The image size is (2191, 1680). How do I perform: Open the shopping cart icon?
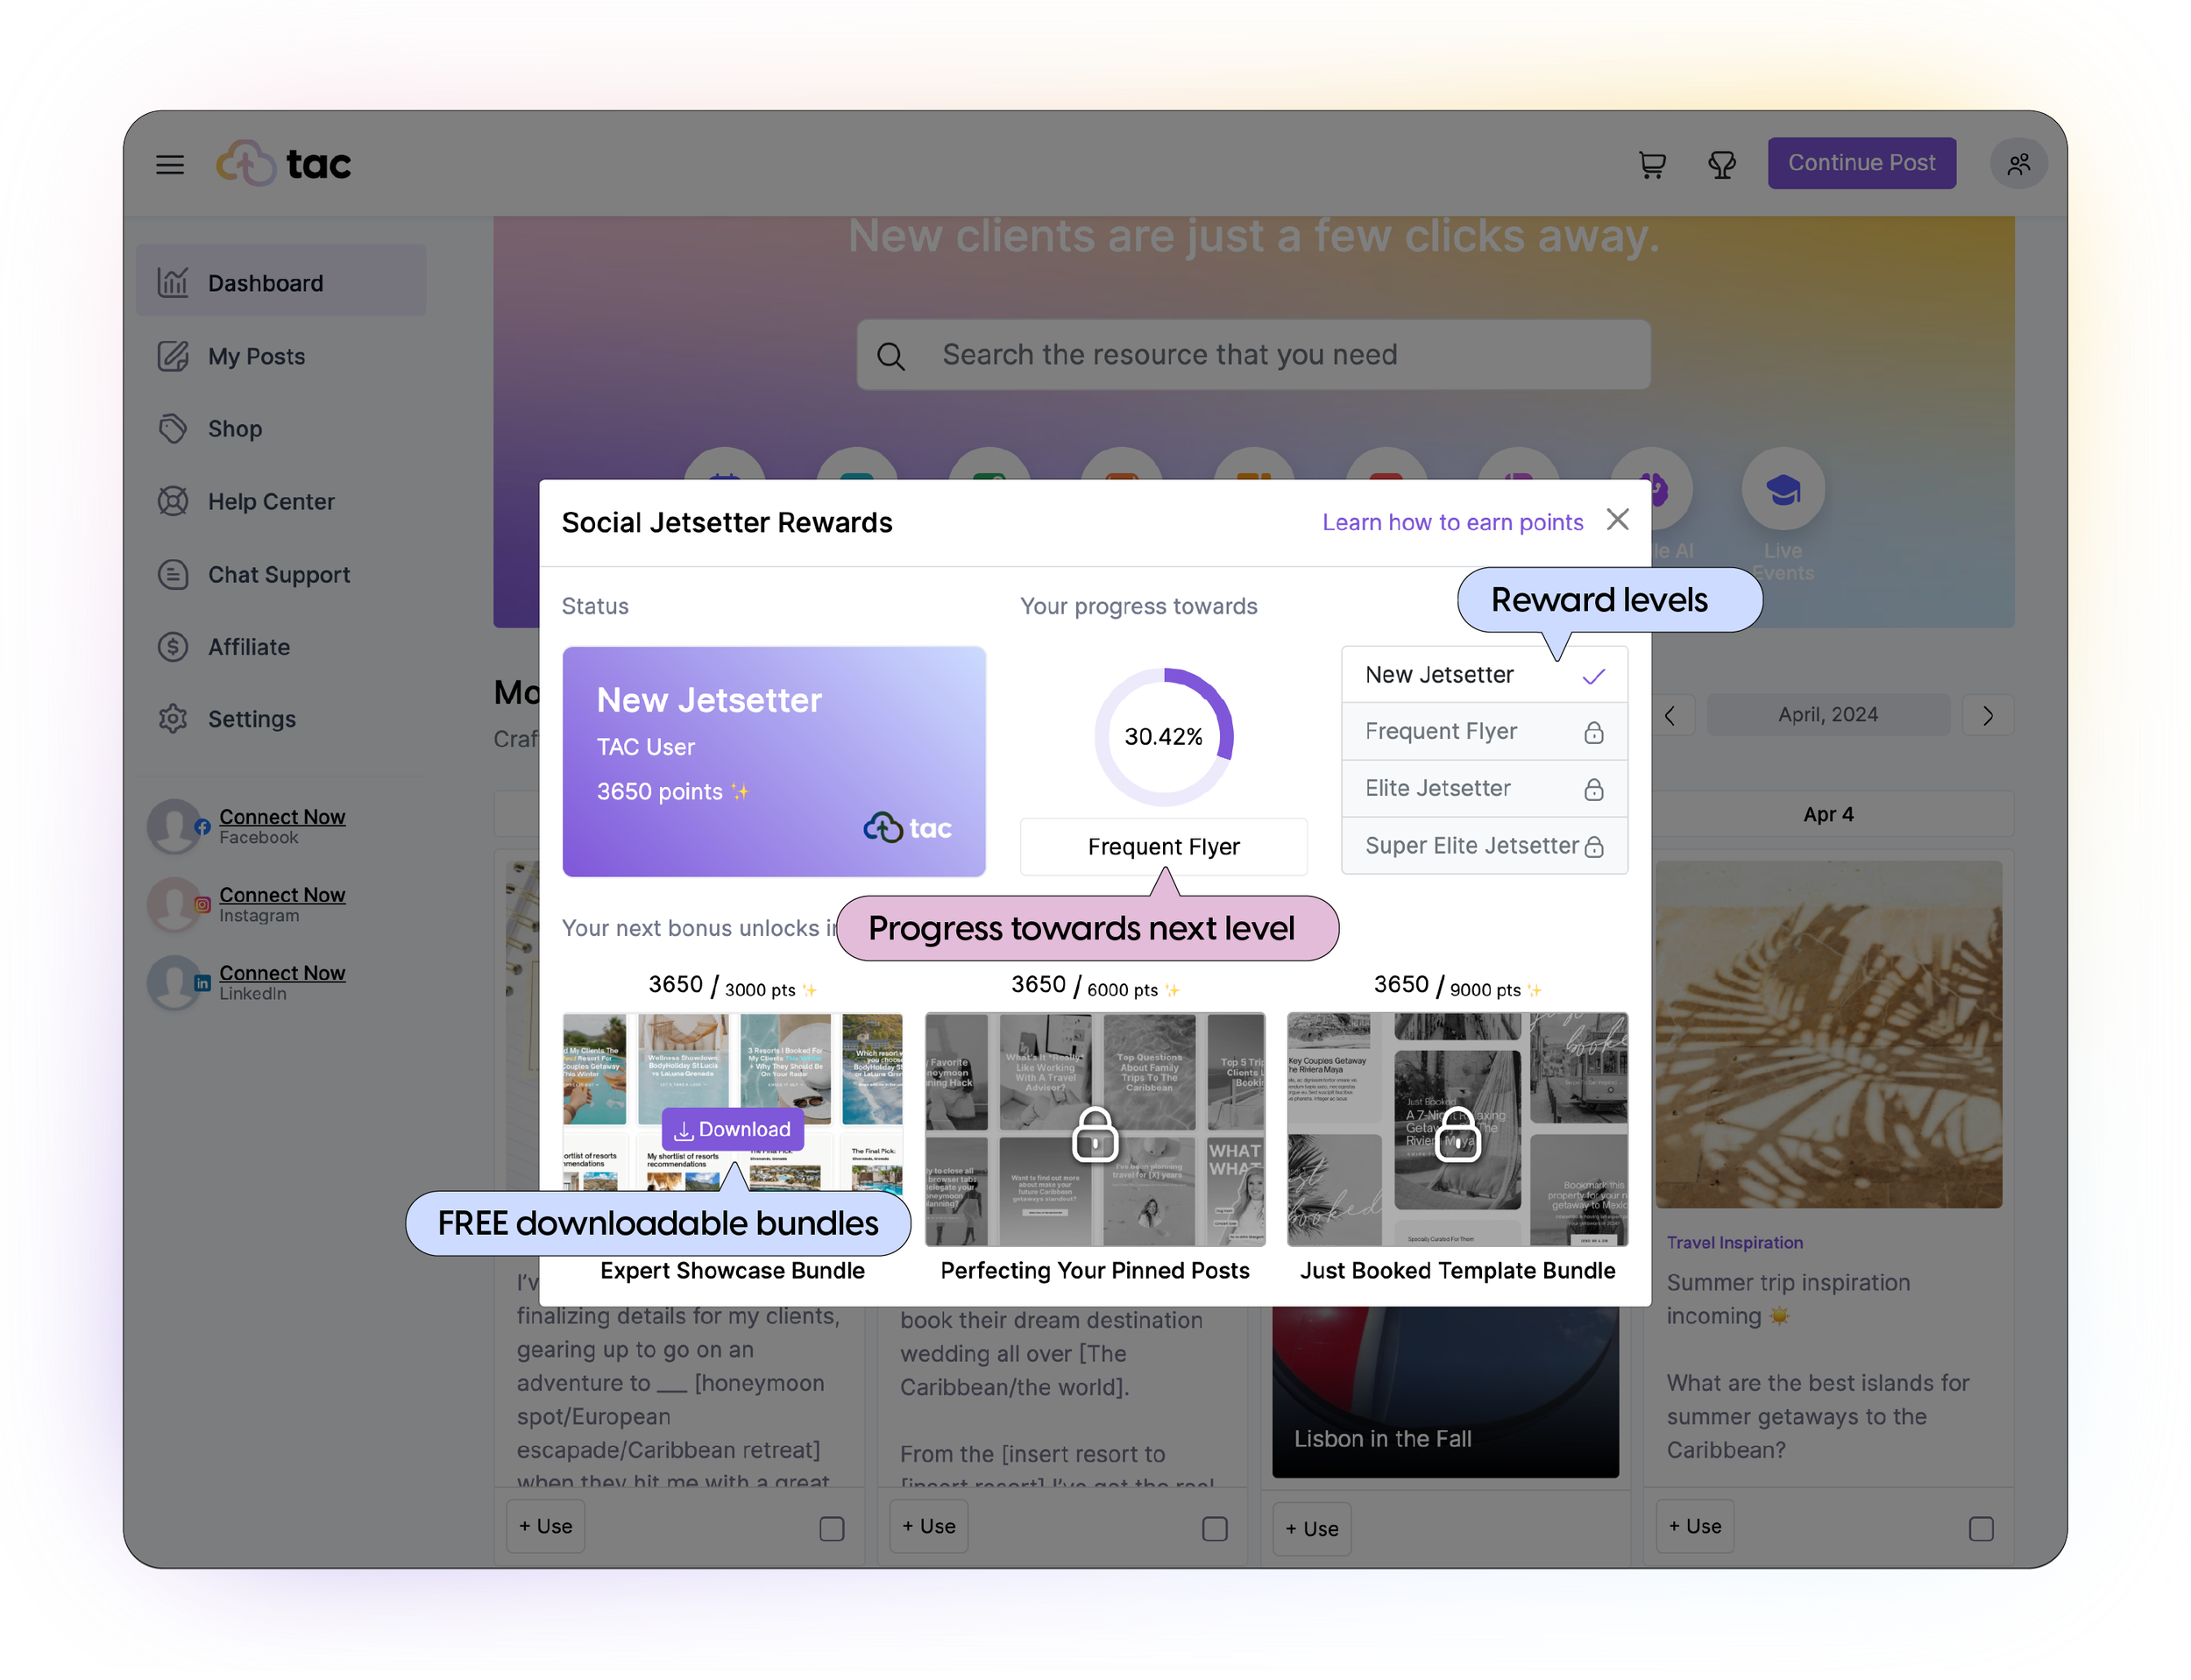pyautogui.click(x=1652, y=164)
